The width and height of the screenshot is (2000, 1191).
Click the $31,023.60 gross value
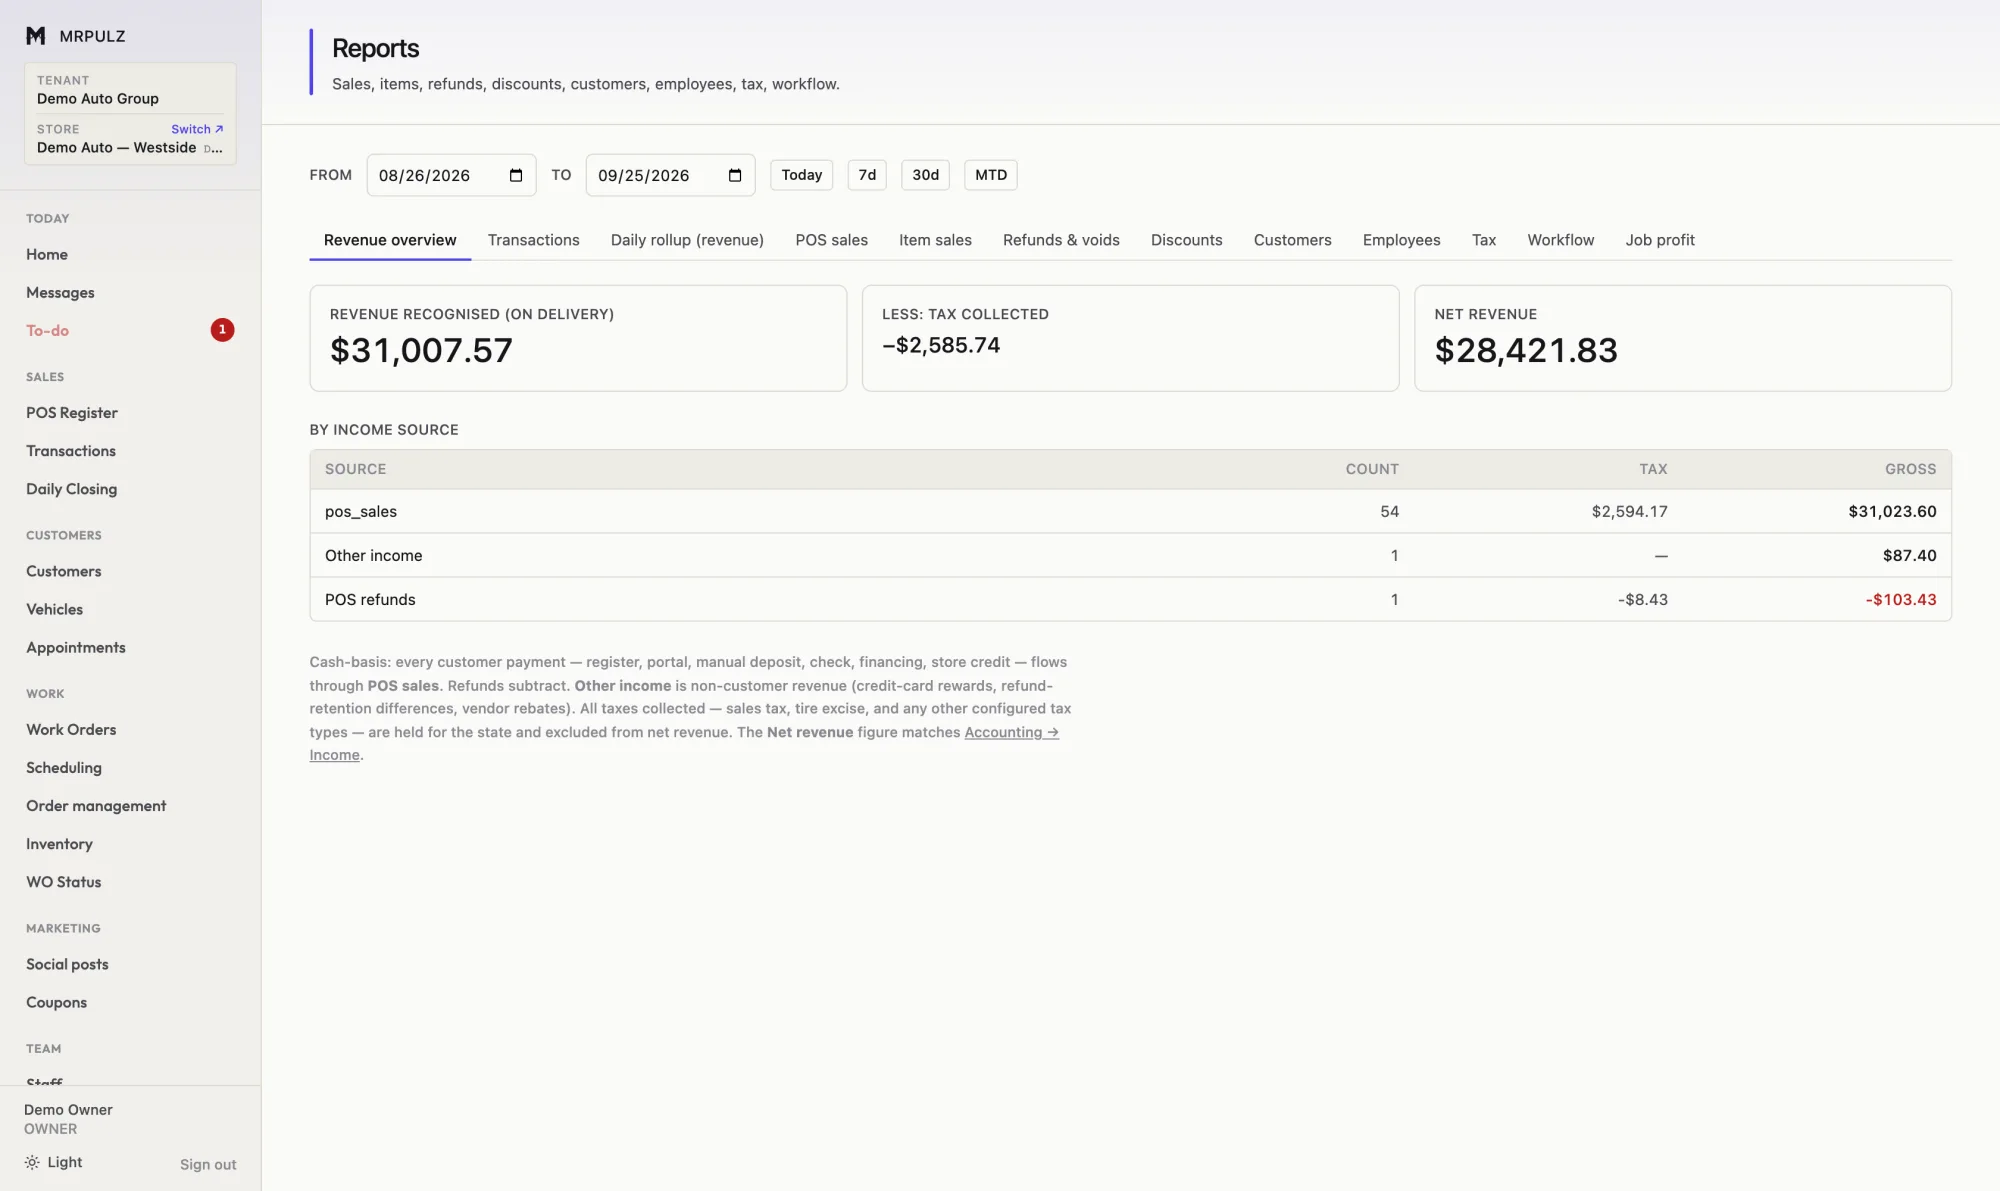click(1892, 511)
